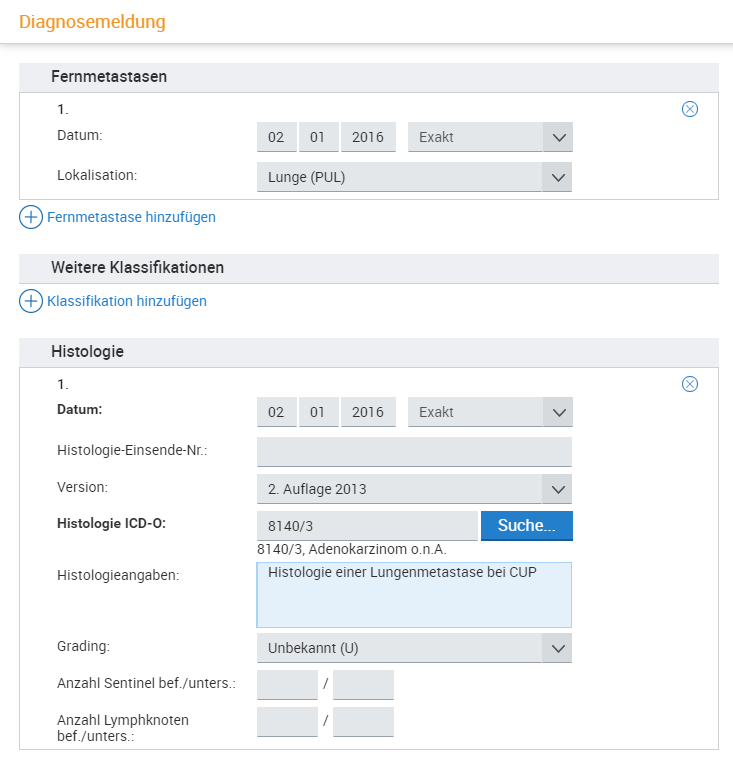This screenshot has height=759, width=733.
Task: Remove the Fernmetastase entry with X icon
Action: (689, 109)
